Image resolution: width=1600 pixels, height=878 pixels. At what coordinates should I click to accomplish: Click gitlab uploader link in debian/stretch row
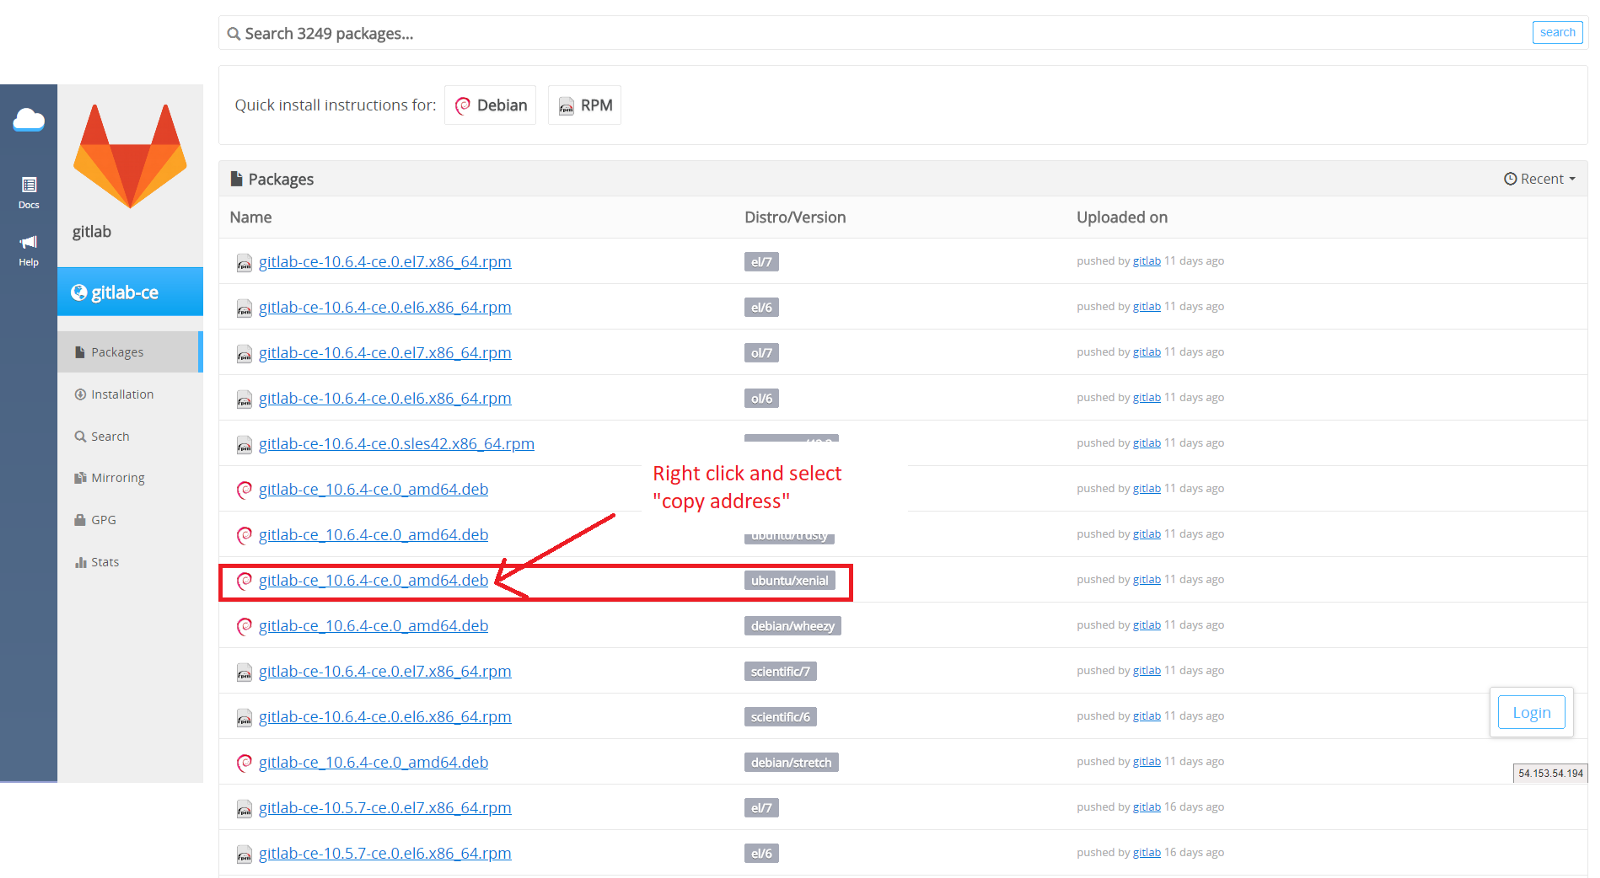(1147, 762)
